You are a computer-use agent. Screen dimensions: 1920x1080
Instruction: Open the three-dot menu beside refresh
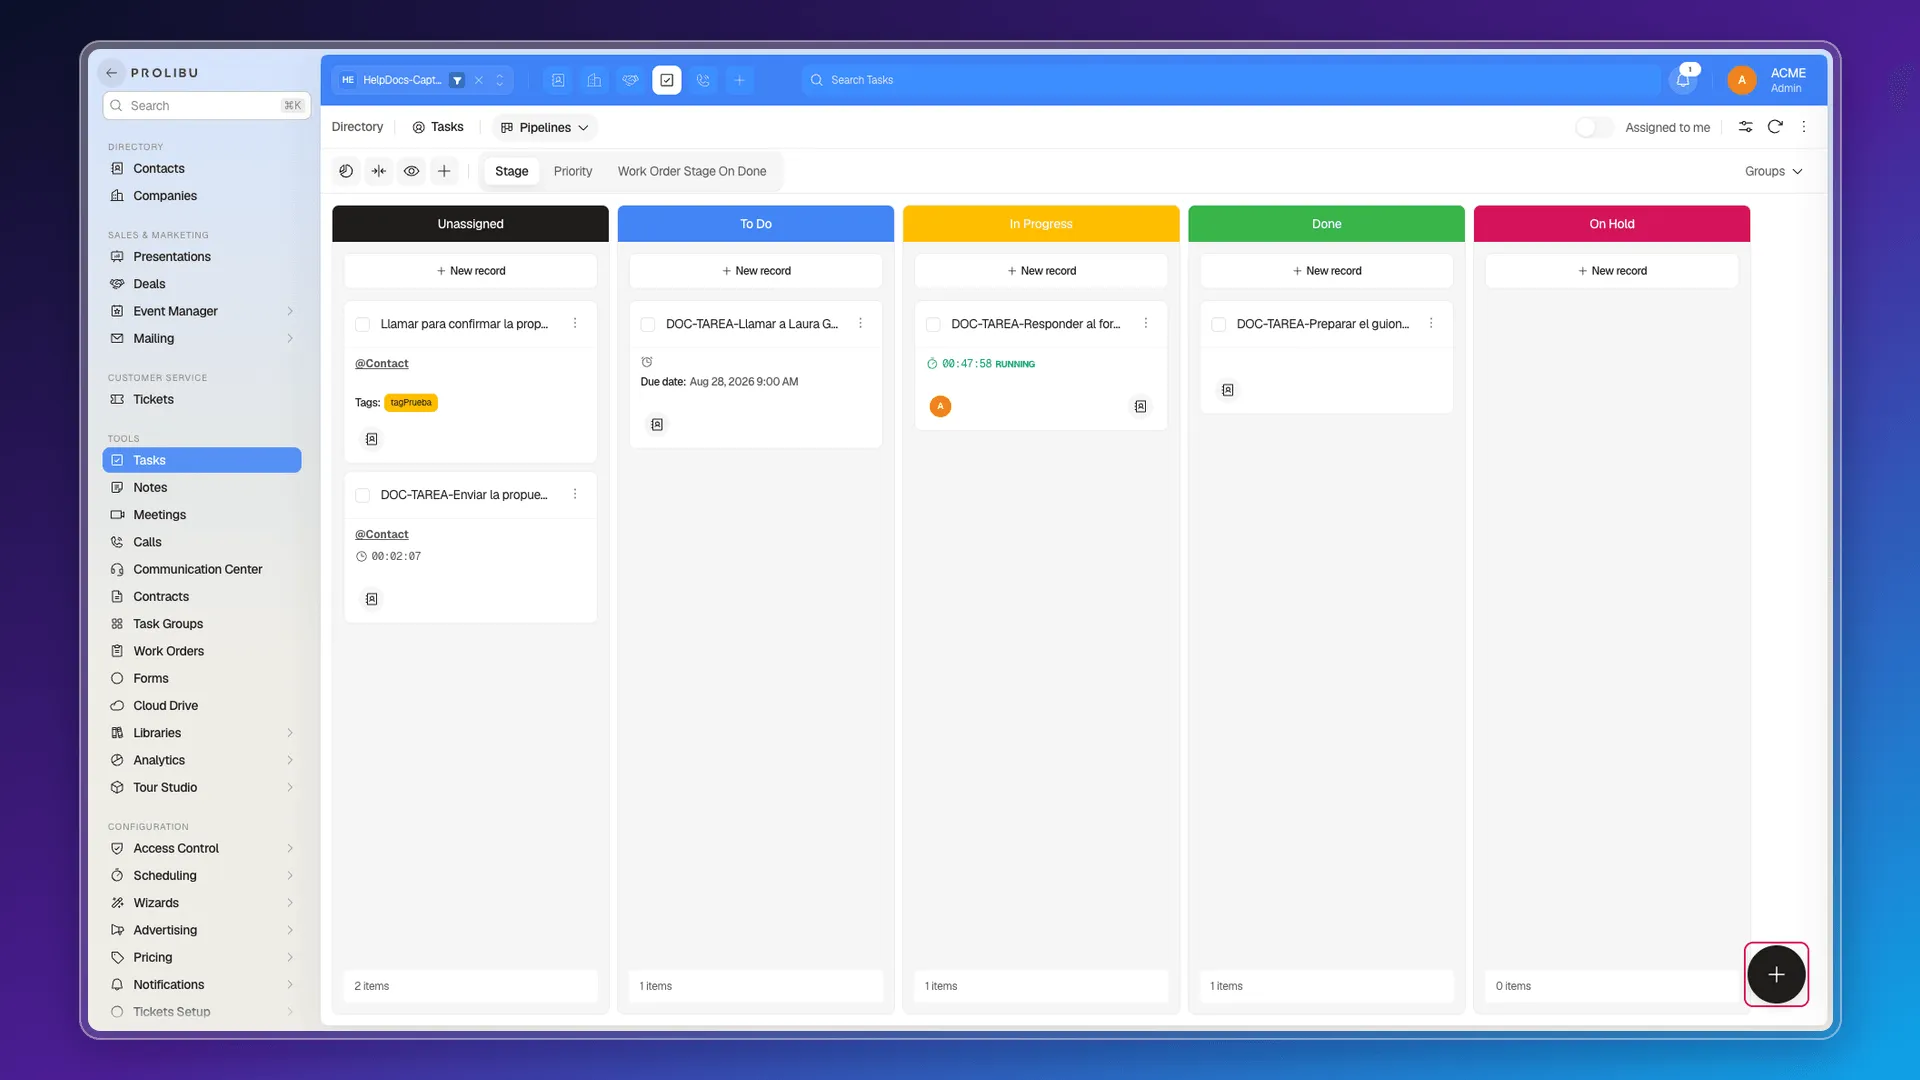(1804, 127)
